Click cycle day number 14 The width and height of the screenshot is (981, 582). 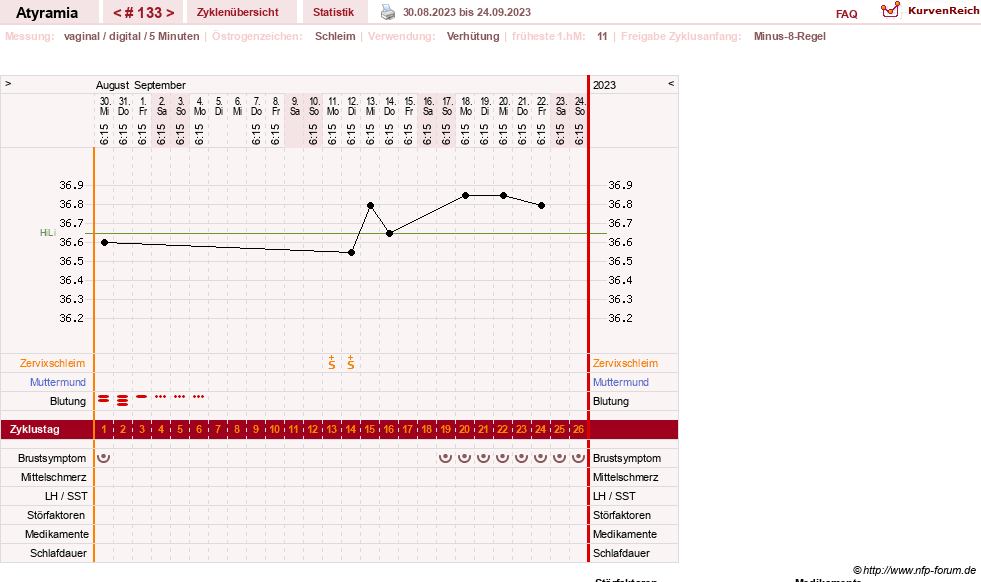click(x=350, y=429)
